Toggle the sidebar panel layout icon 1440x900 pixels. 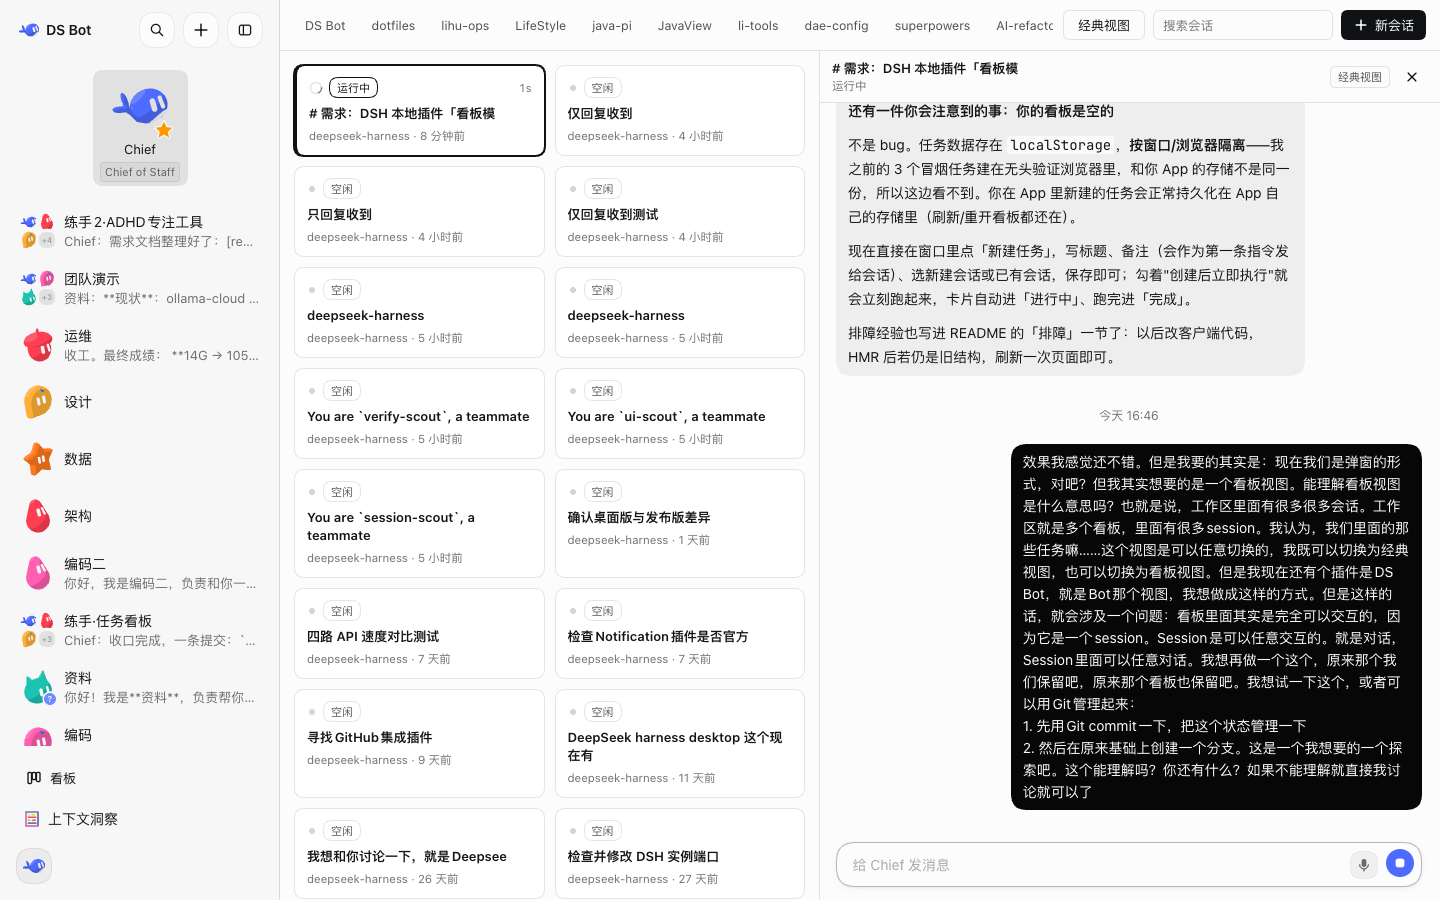click(245, 30)
